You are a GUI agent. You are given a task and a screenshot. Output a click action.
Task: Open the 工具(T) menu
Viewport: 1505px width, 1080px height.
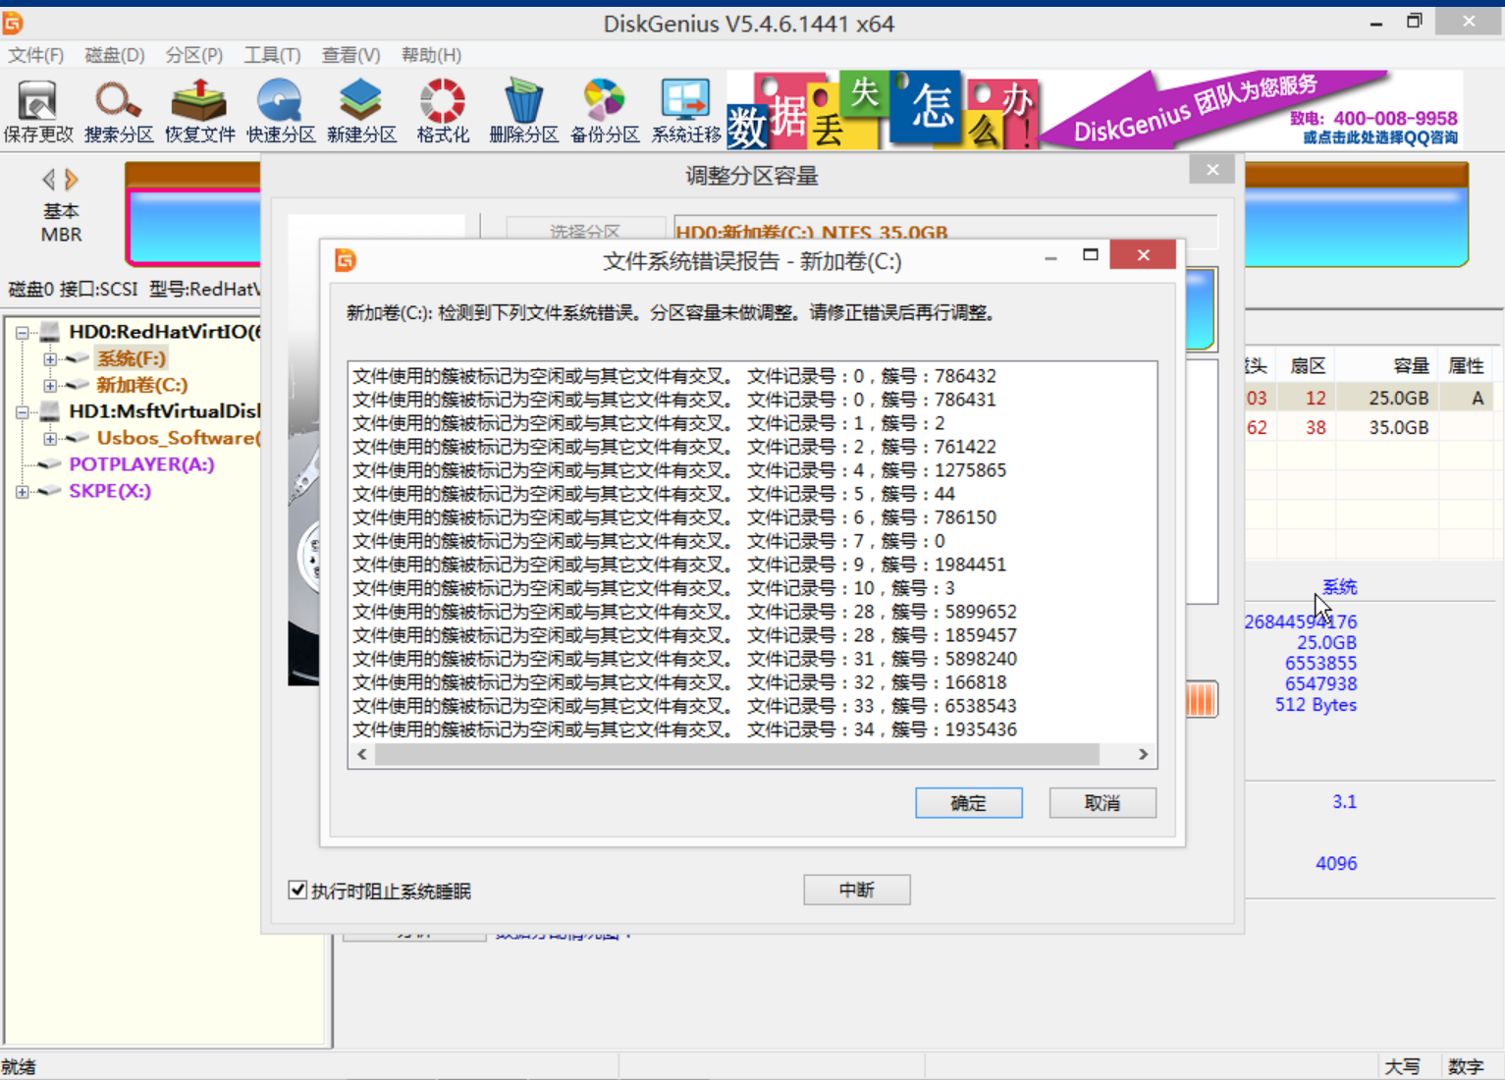272,55
